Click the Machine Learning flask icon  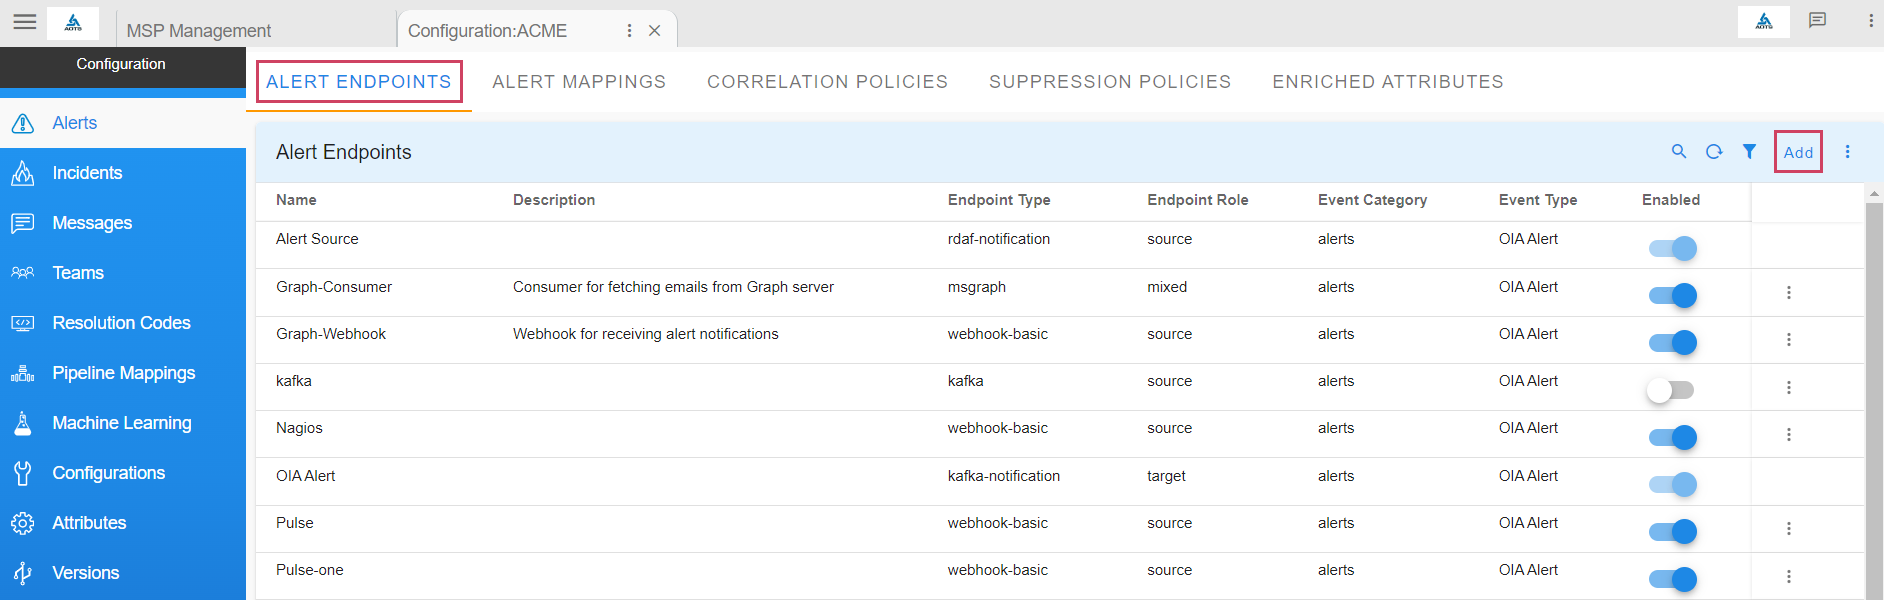[23, 423]
